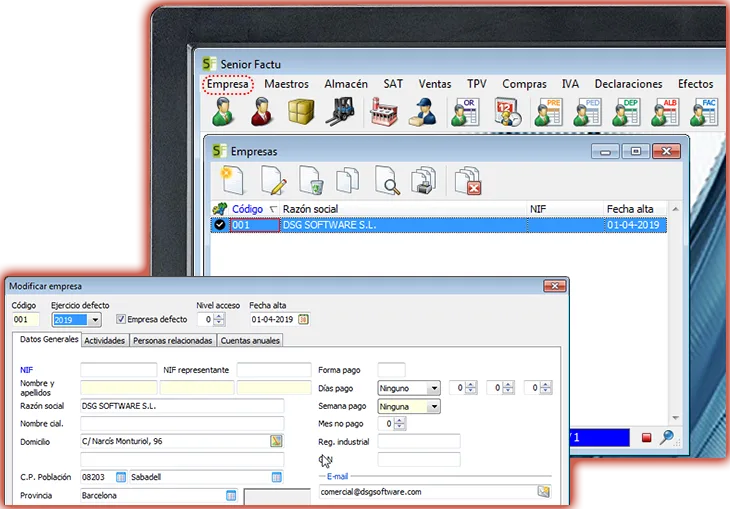Screen dimensions: 730x509
Task: Open the FAC invoices icon
Action: tap(704, 112)
